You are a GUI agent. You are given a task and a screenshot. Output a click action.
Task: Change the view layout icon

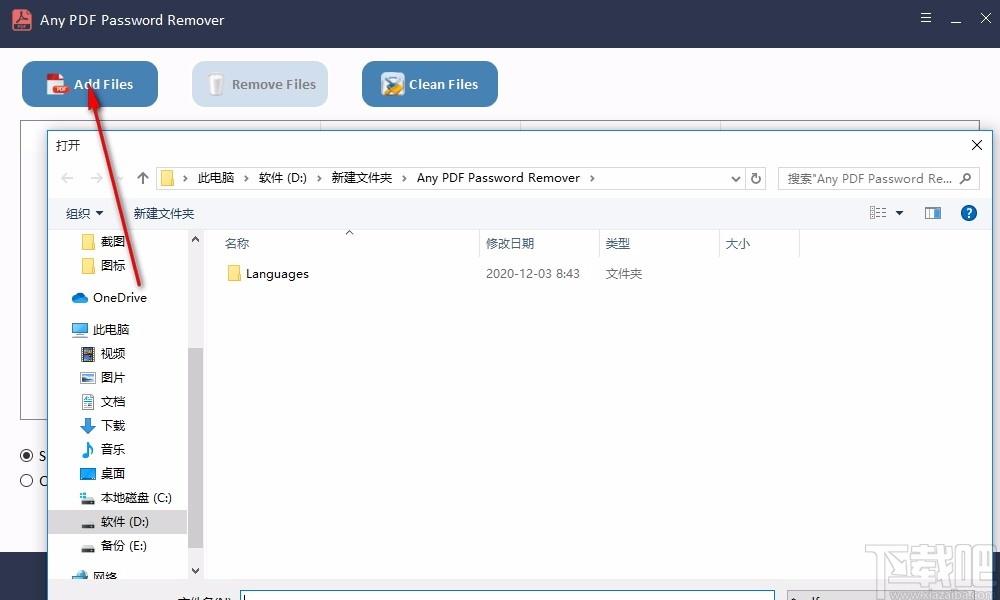(x=878, y=212)
